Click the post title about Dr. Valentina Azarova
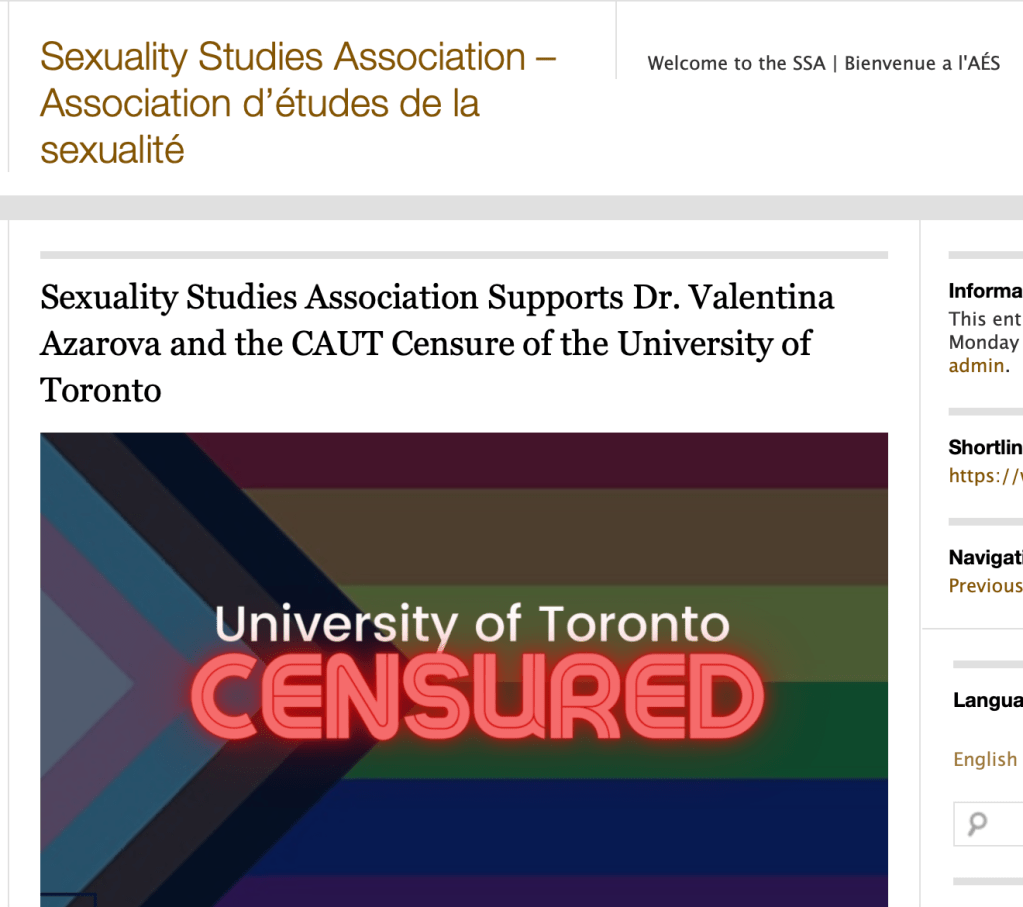Viewport: 1023px width, 907px height. [x=437, y=343]
